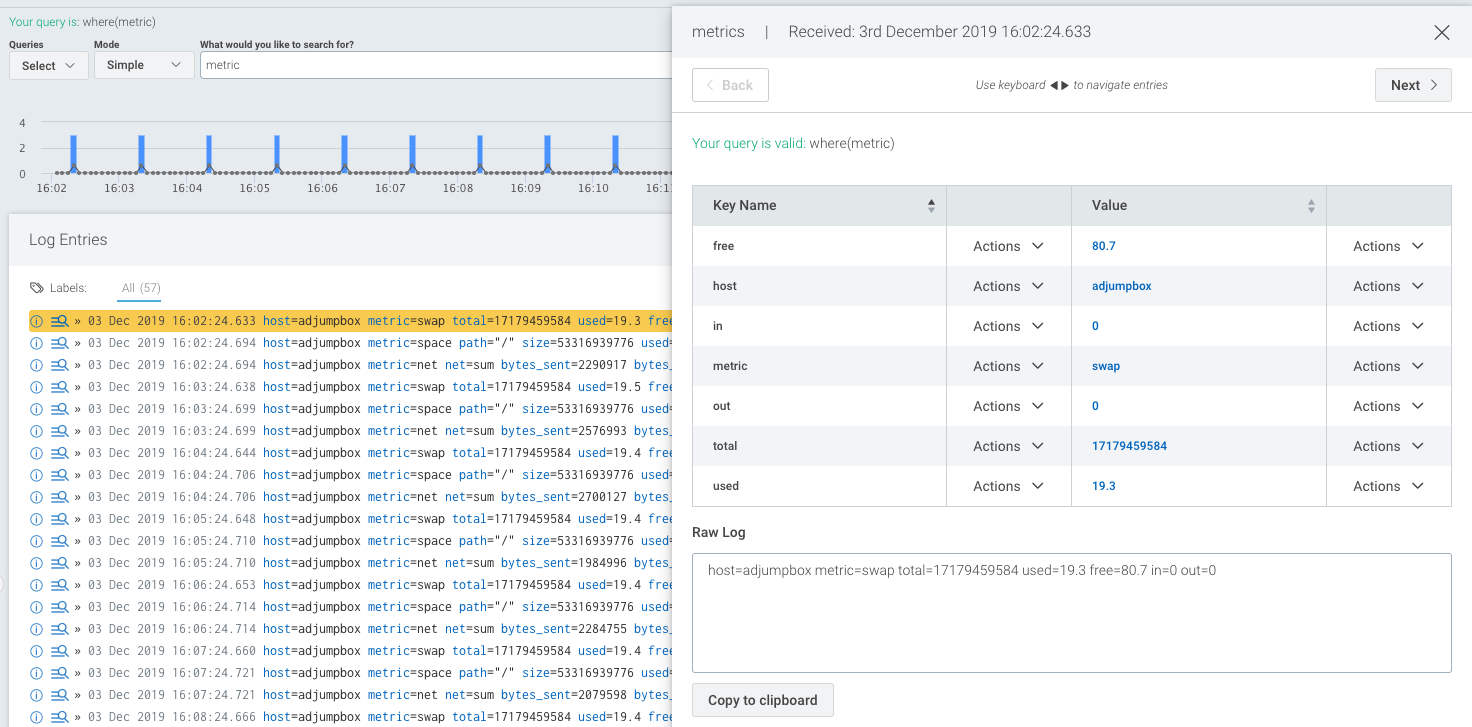Expand key Actions for the used row
1472x727 pixels.
coord(1008,486)
